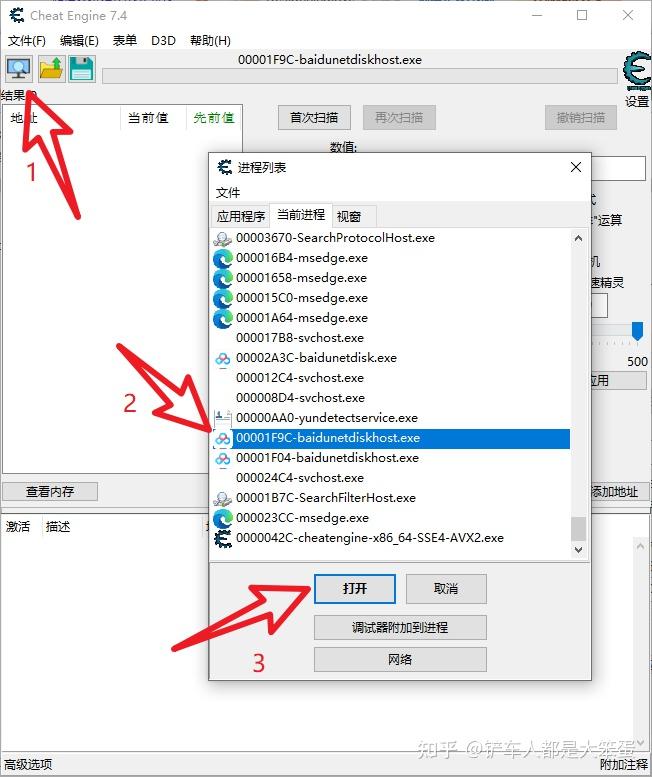Click the speedhack slider handle
The image size is (652, 777).
pos(638,331)
